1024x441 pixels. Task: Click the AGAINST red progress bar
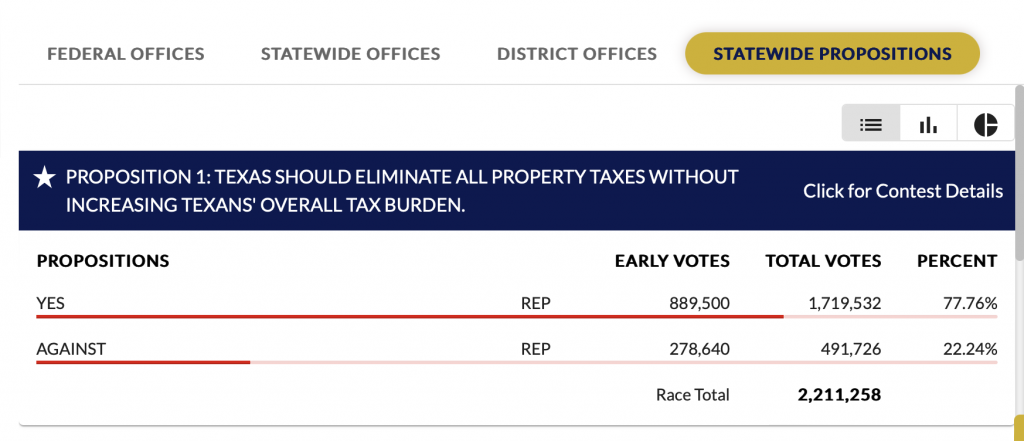pyautogui.click(x=143, y=362)
